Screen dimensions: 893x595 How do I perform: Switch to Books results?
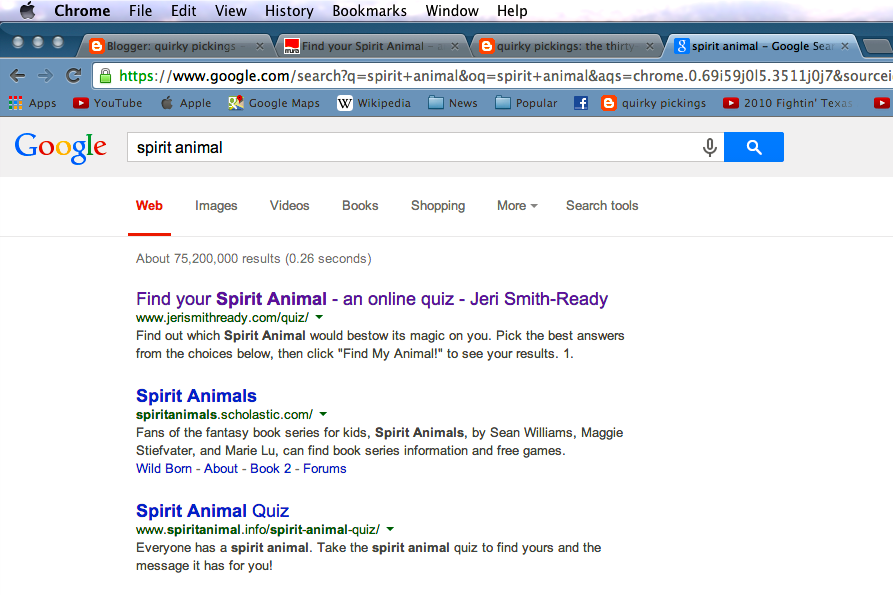360,206
